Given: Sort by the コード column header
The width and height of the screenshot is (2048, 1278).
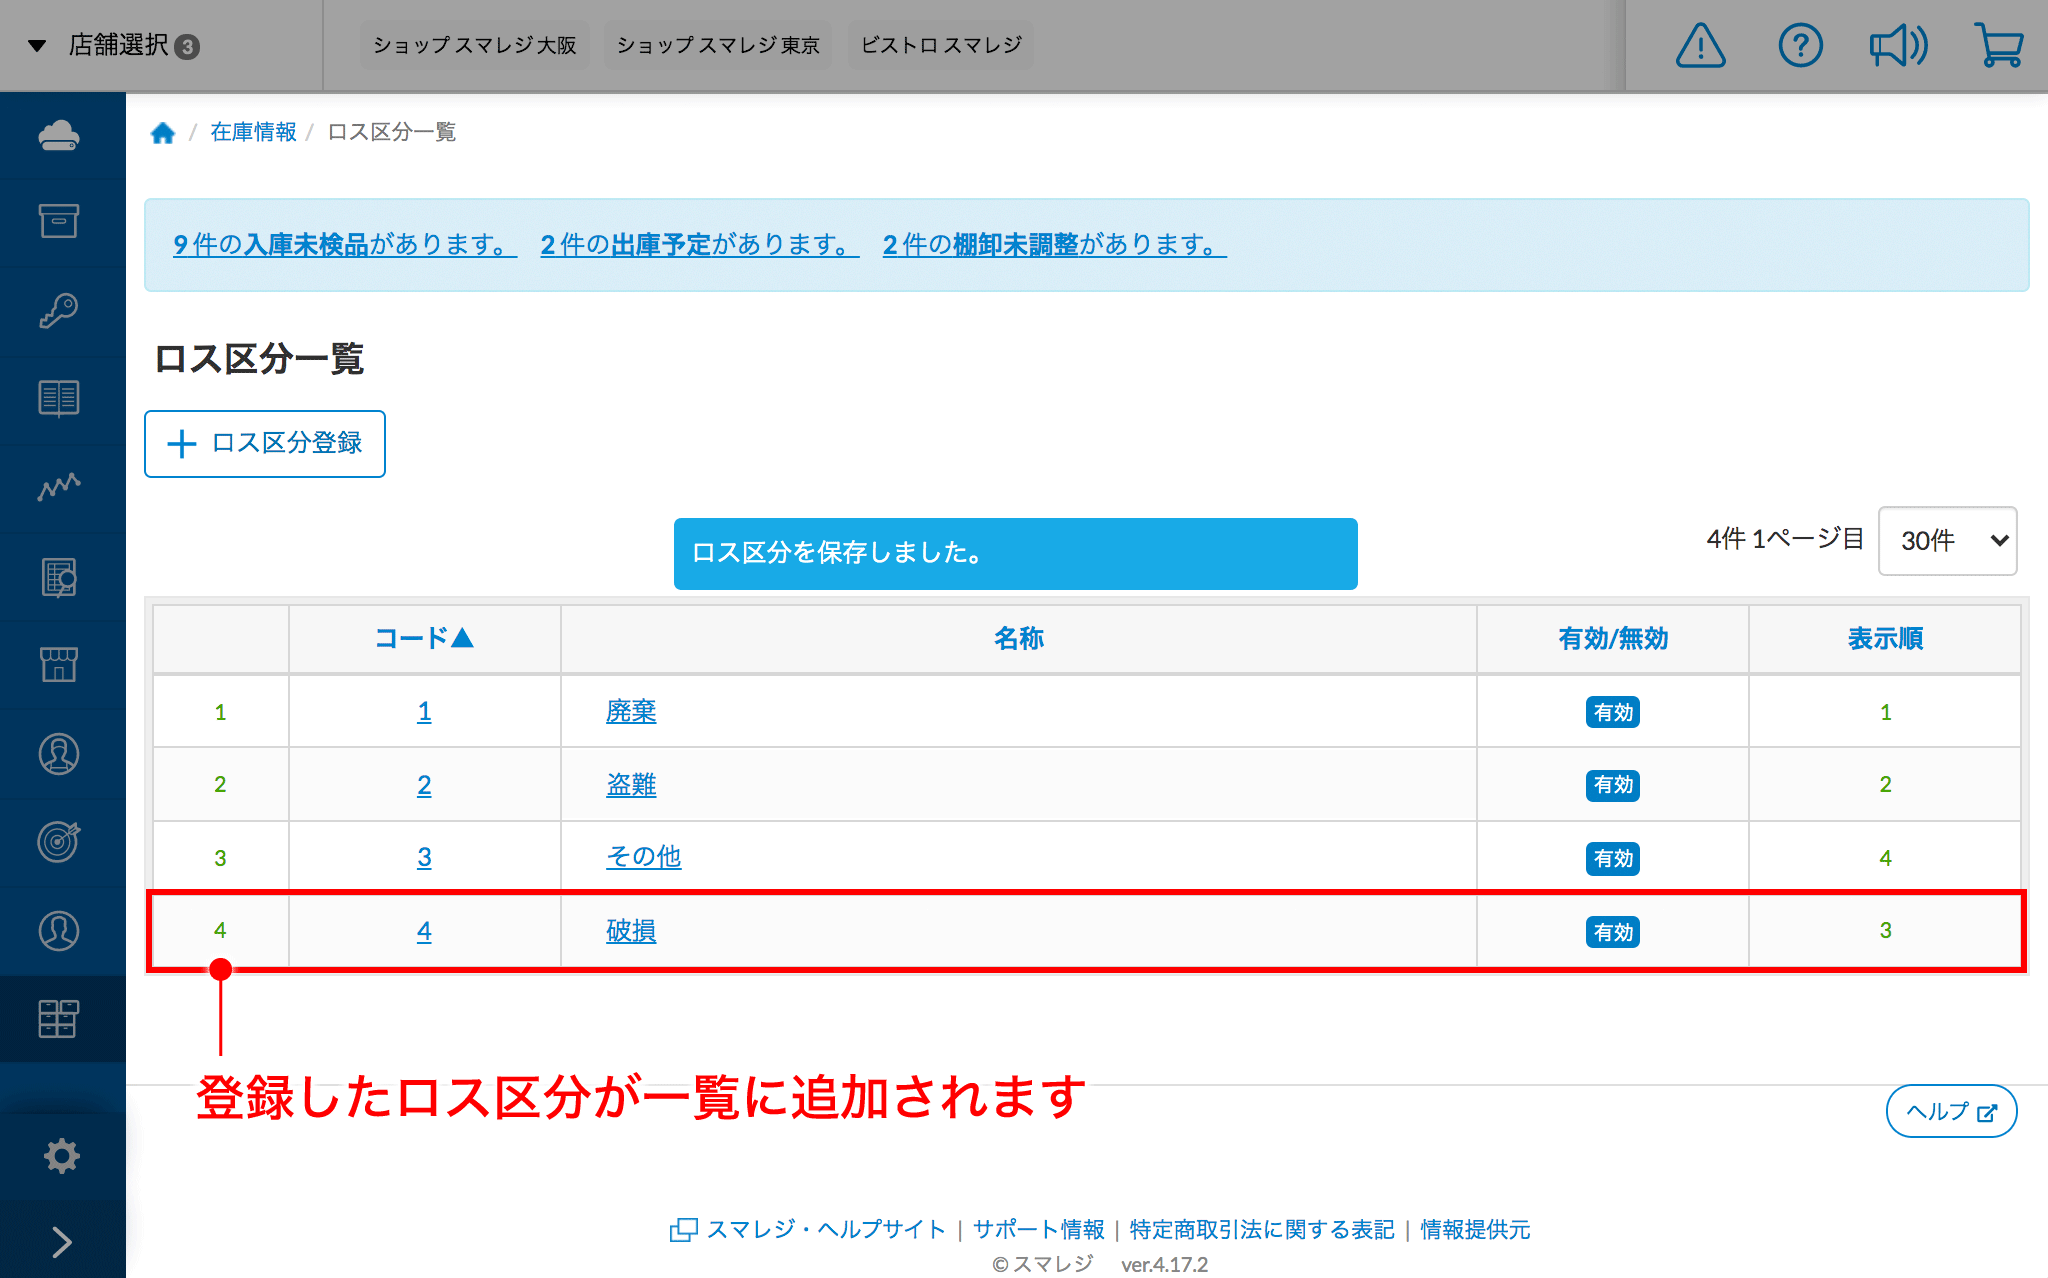Looking at the screenshot, I should 424,638.
